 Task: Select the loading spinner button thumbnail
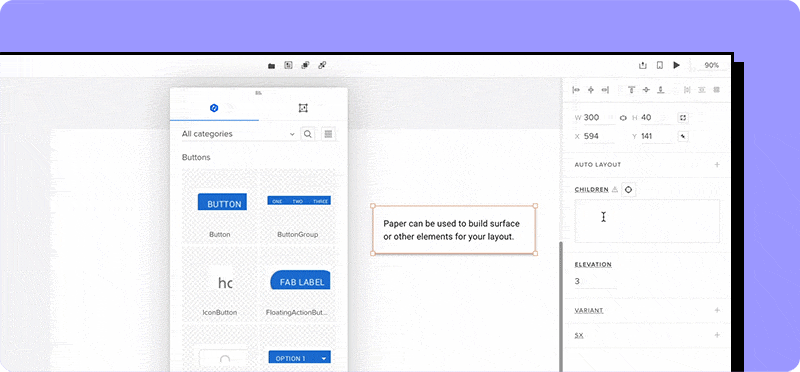223,357
